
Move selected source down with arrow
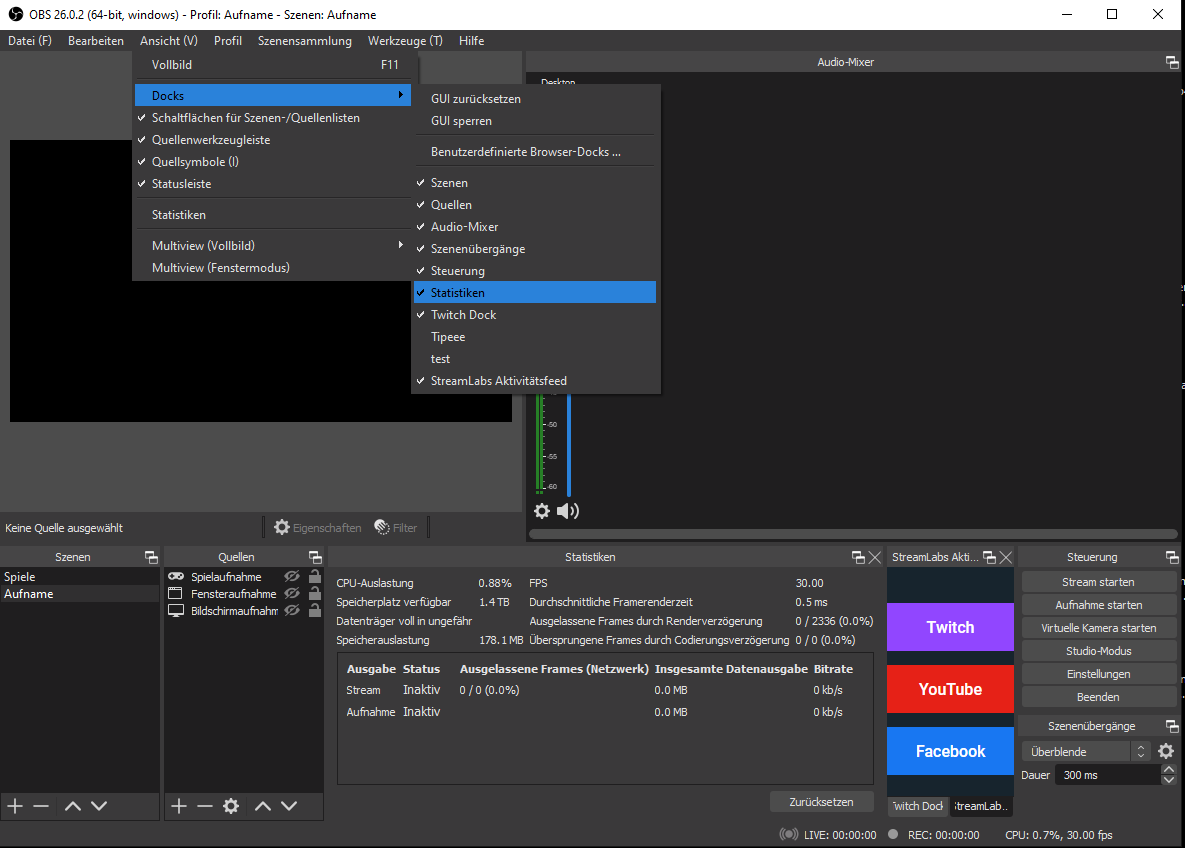click(x=289, y=806)
